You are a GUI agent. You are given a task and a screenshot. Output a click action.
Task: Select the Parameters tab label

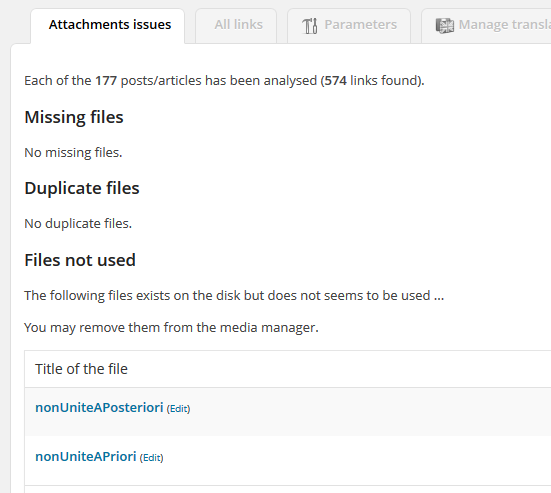[x=361, y=25]
